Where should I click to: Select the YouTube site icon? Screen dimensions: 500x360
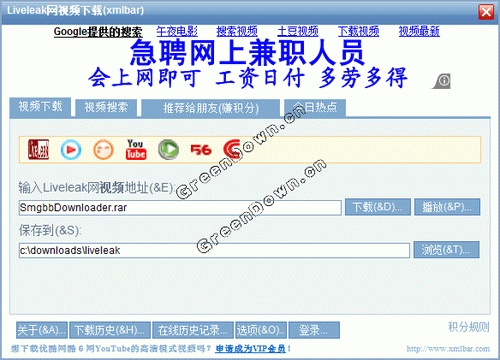coord(136,149)
